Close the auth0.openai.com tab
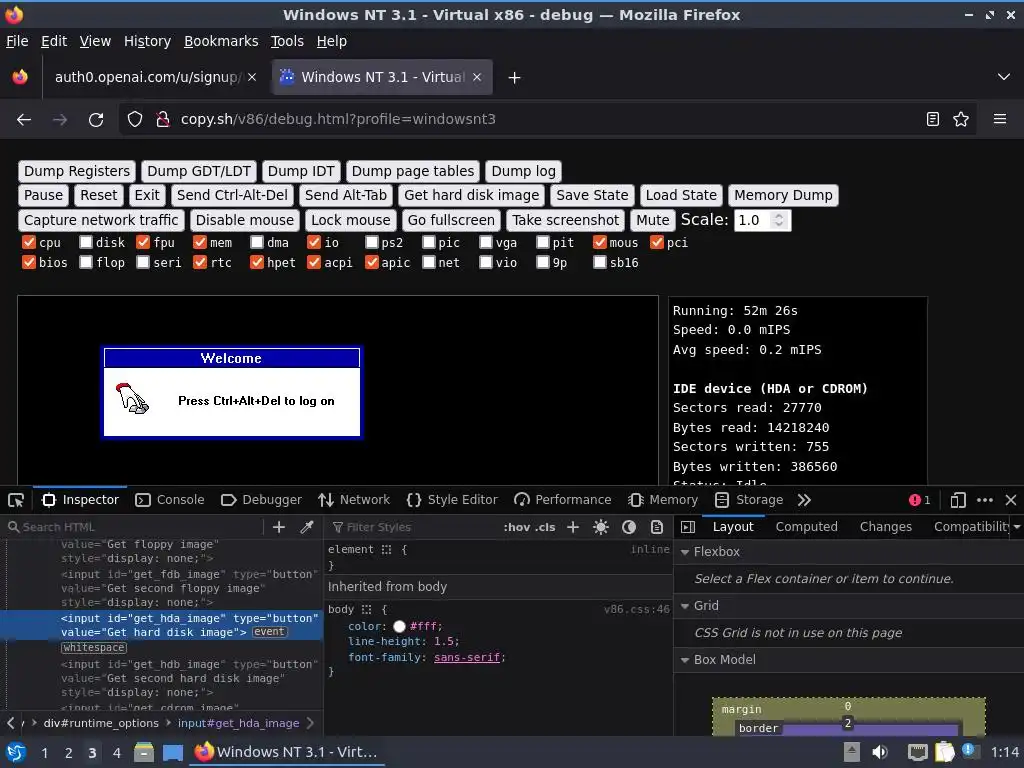1024x768 pixels. [252, 77]
